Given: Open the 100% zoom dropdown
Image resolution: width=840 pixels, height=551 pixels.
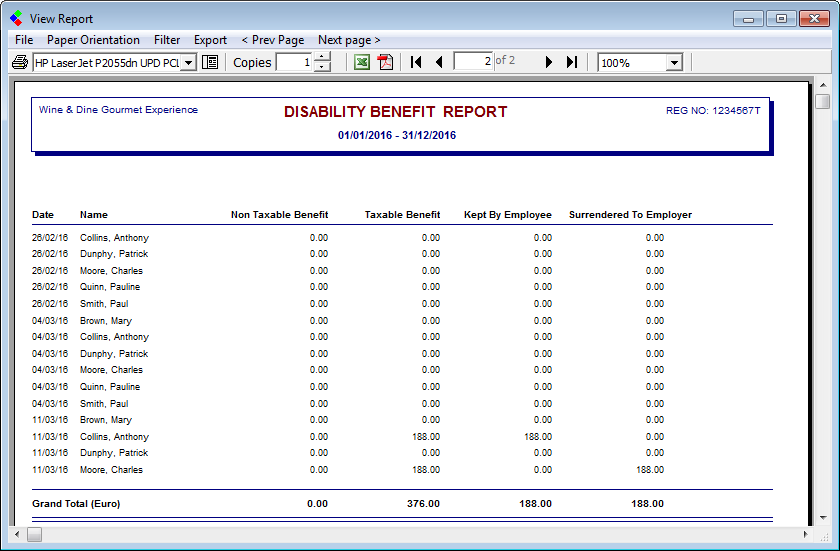Looking at the screenshot, I should pos(674,63).
